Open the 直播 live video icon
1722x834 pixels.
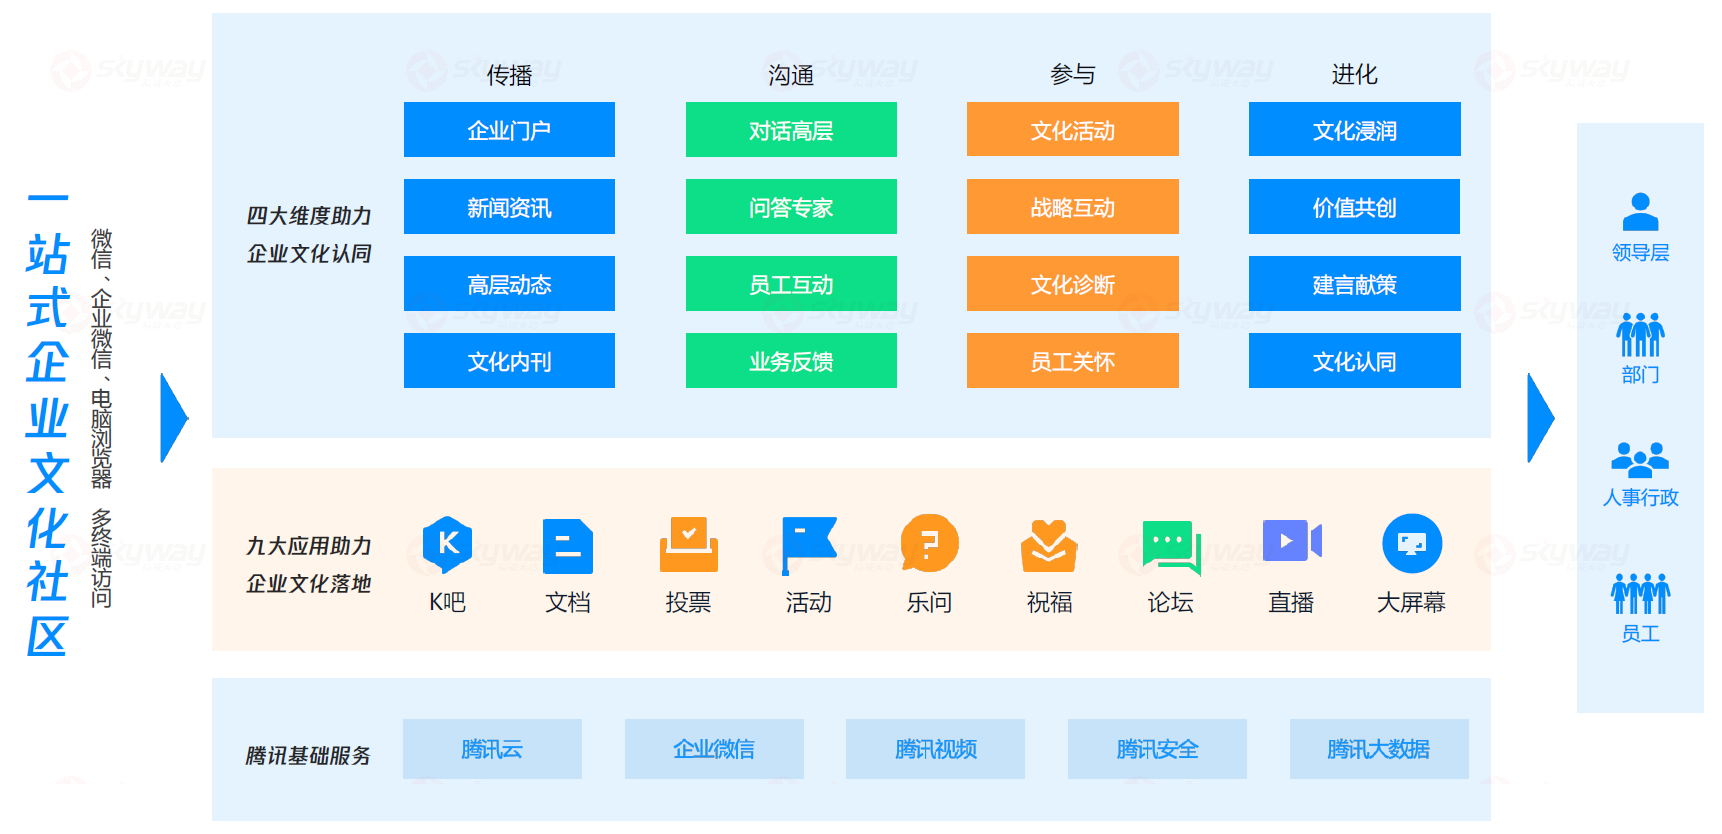coord(1292,541)
